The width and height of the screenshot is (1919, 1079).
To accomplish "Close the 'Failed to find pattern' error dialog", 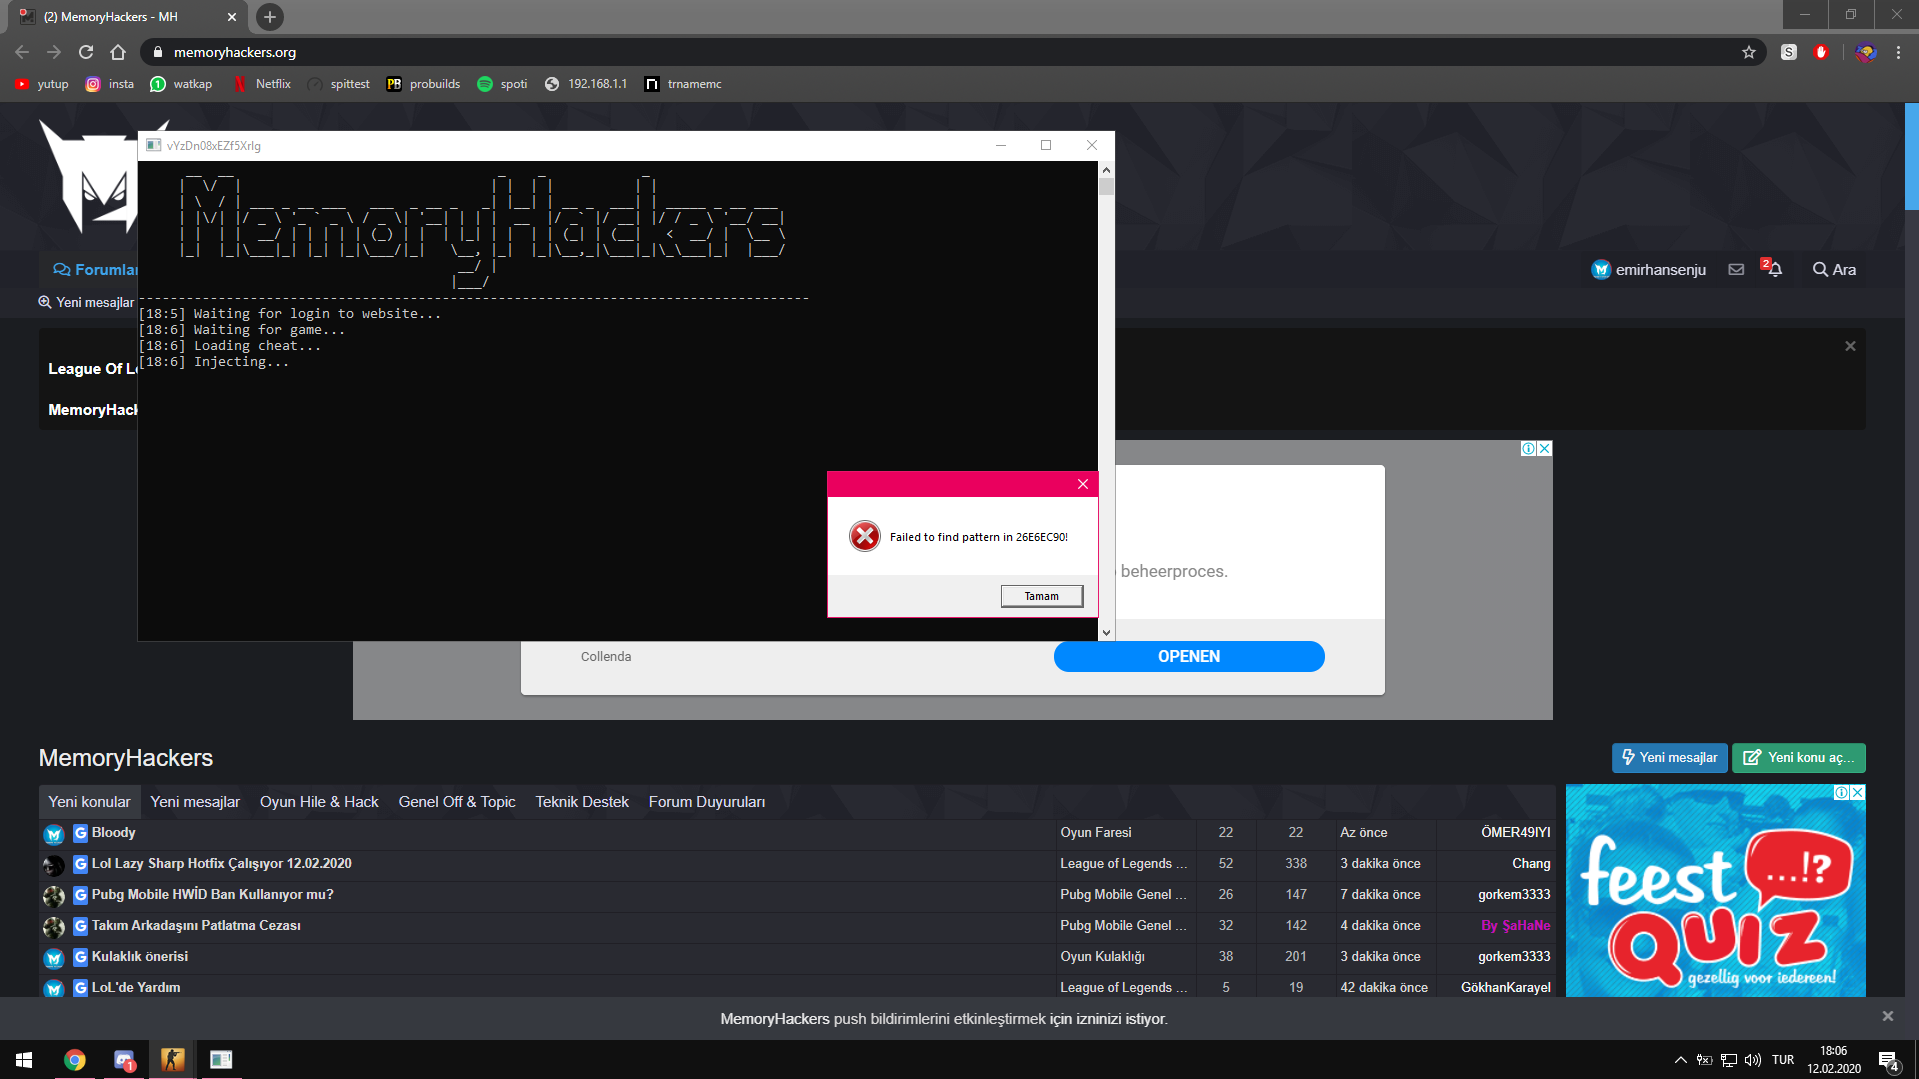I will click(x=1082, y=484).
